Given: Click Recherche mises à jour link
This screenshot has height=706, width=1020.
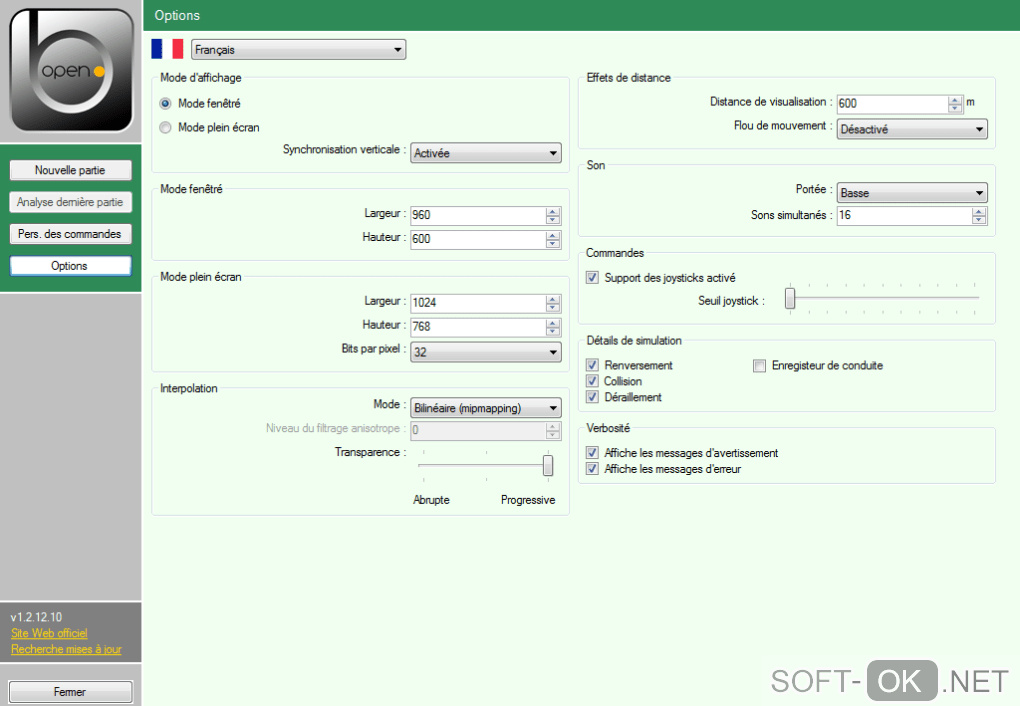Looking at the screenshot, I should coord(66,649).
